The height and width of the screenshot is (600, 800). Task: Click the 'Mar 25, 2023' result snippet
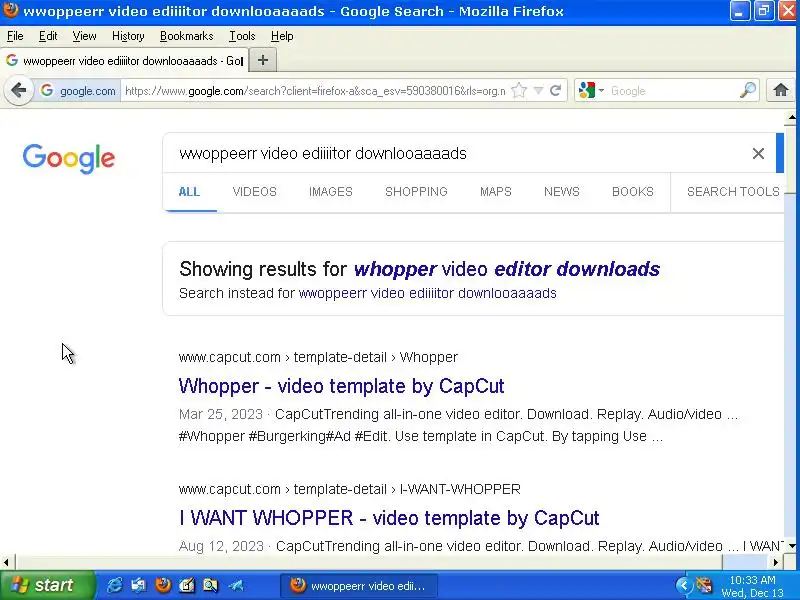[x=458, y=425]
